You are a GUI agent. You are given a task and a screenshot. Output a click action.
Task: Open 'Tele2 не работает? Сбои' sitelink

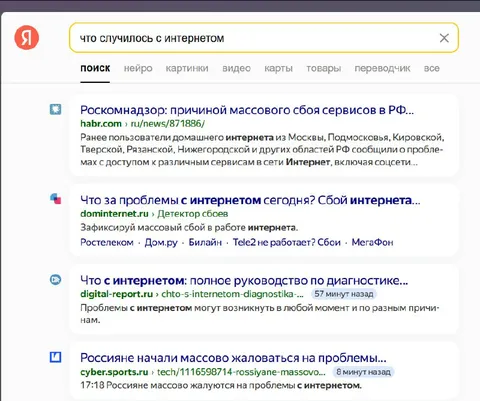[287, 242]
